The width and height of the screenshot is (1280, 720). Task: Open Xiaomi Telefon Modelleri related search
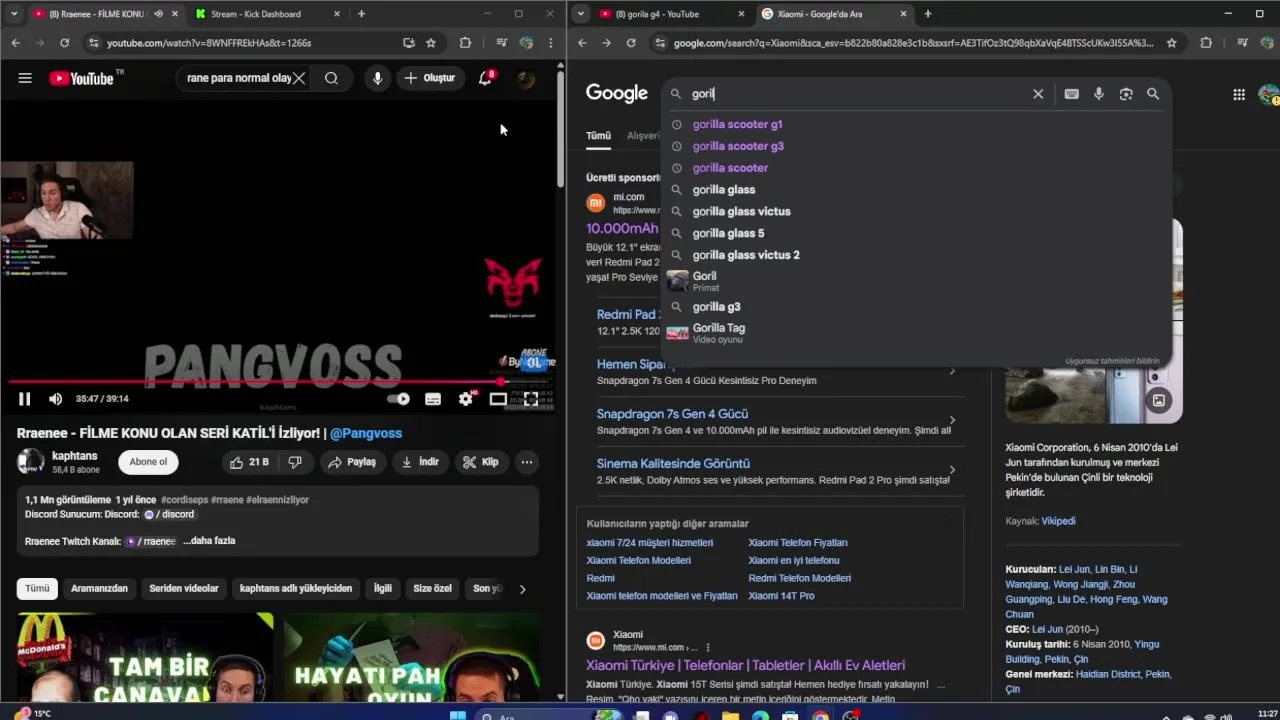click(x=638, y=560)
